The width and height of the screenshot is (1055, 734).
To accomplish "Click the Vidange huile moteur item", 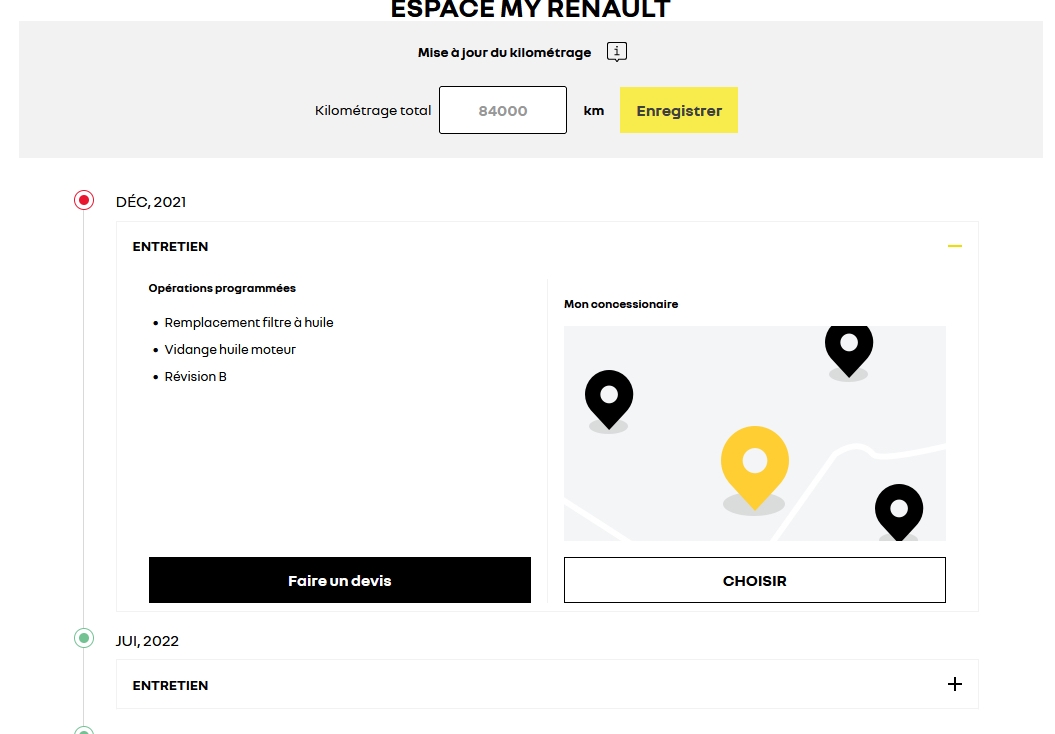I will 230,349.
